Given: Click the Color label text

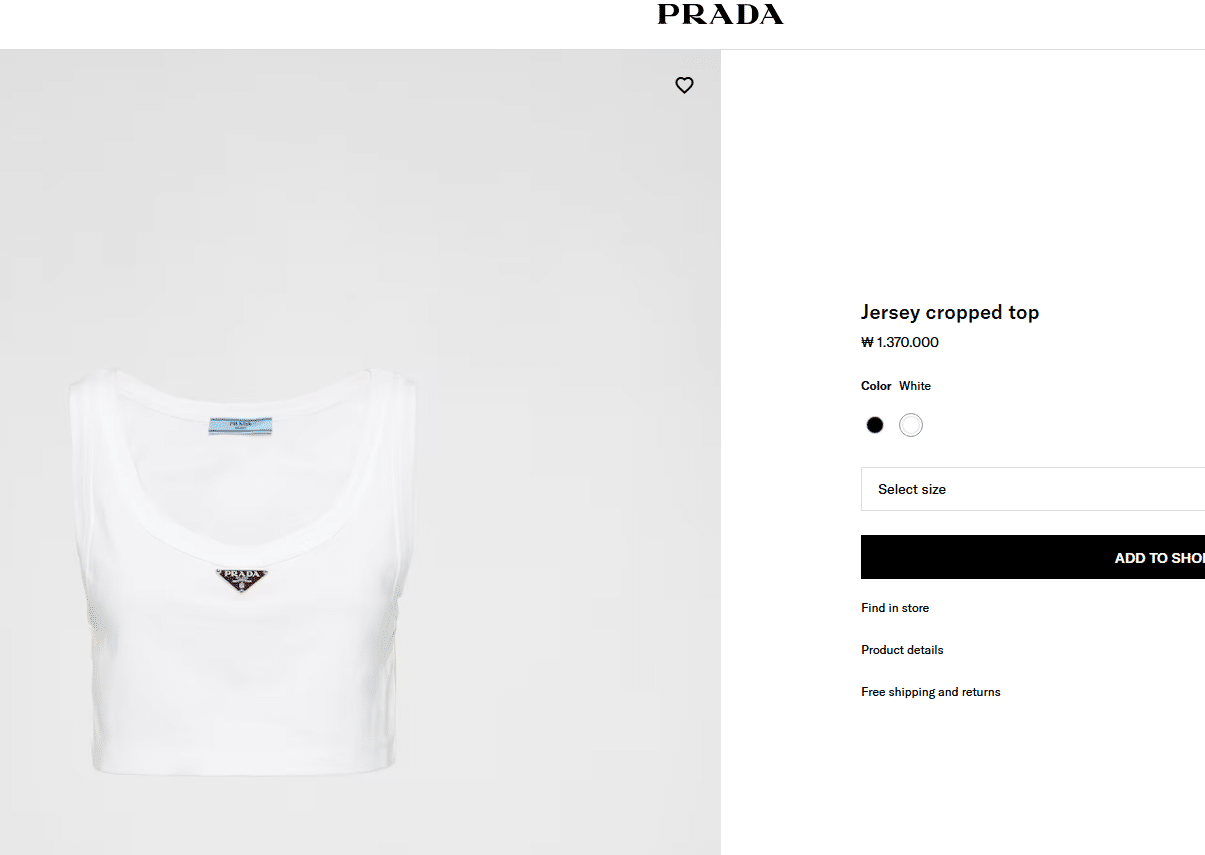Looking at the screenshot, I should pyautogui.click(x=876, y=386).
